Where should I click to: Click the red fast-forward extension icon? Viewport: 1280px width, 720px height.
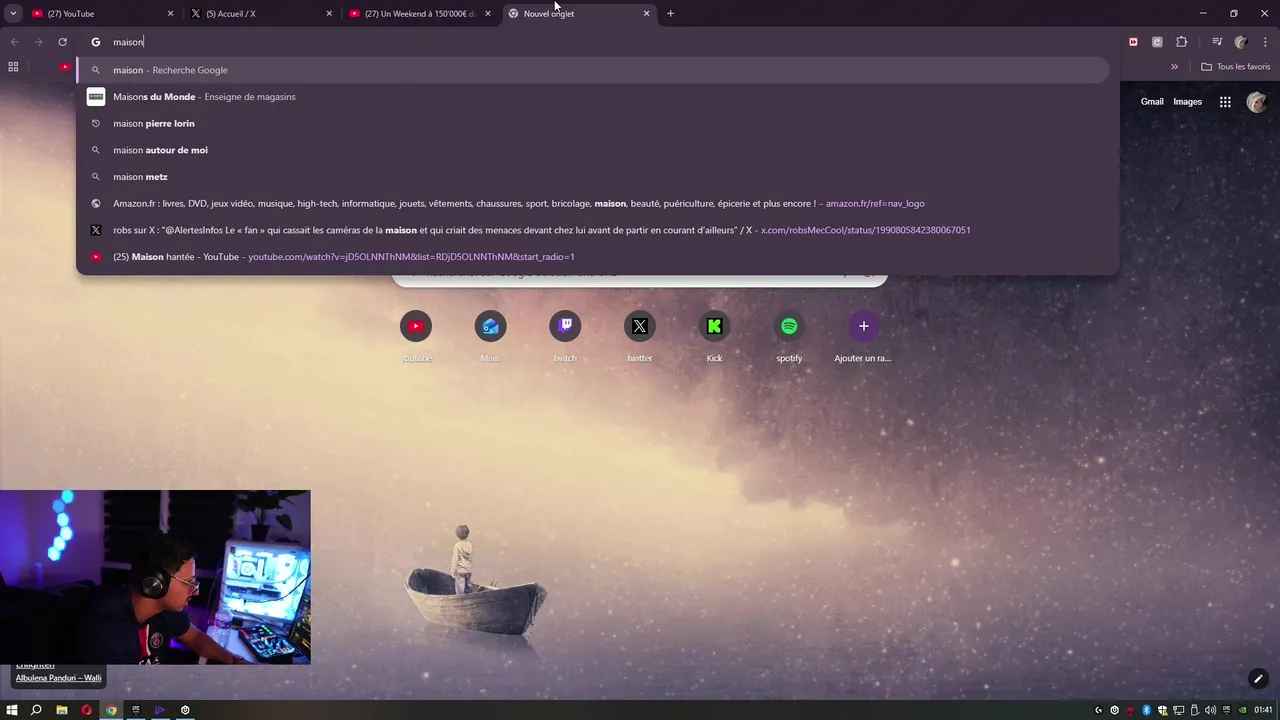pos(1133,42)
